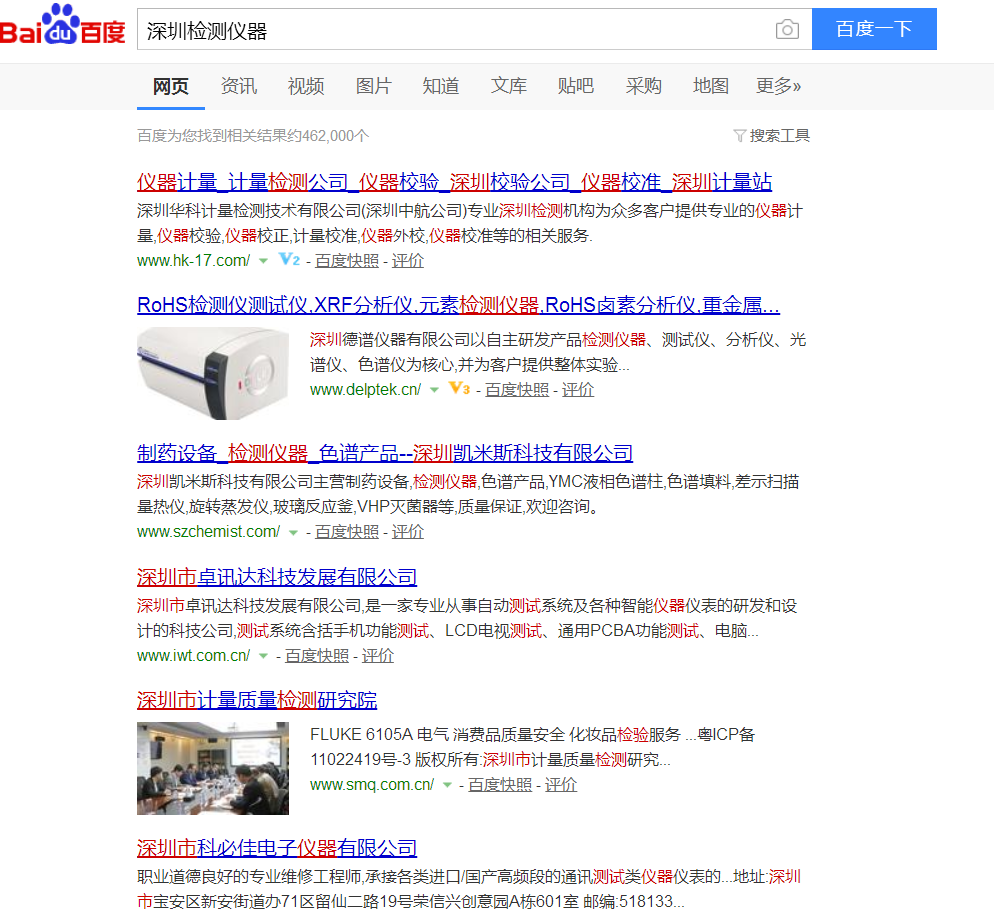This screenshot has width=994, height=912.
Task: Open the 采购 tab
Action: 643,86
